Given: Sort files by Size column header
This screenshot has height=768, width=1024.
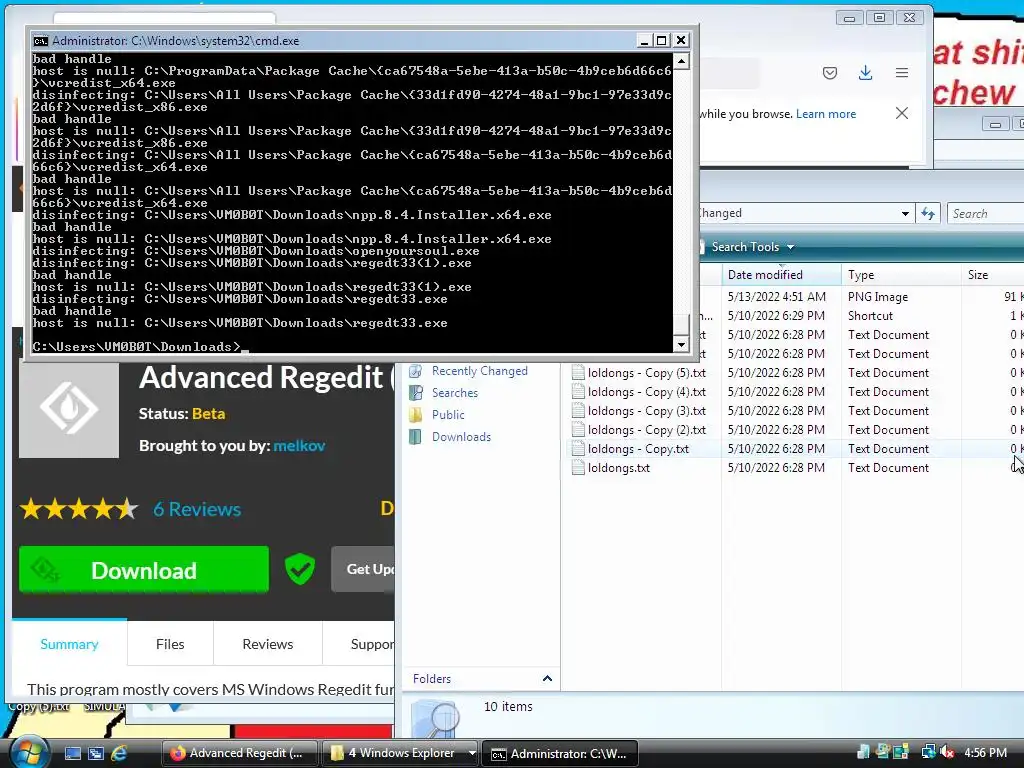Looking at the screenshot, I should pos(992,275).
